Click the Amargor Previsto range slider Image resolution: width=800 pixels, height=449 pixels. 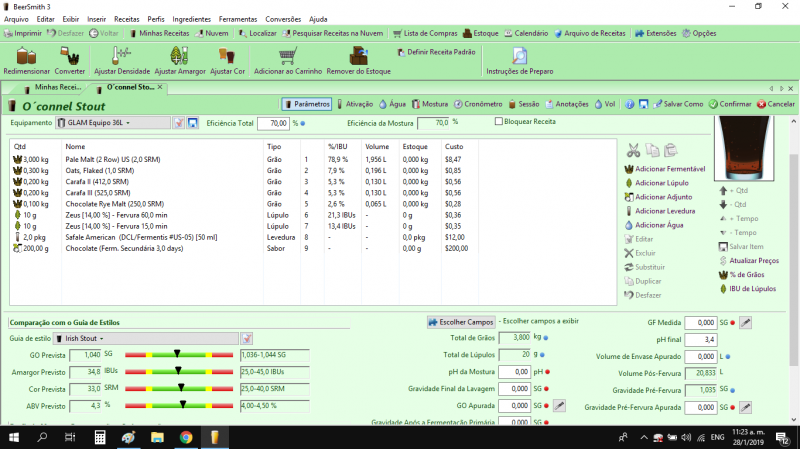coord(179,371)
